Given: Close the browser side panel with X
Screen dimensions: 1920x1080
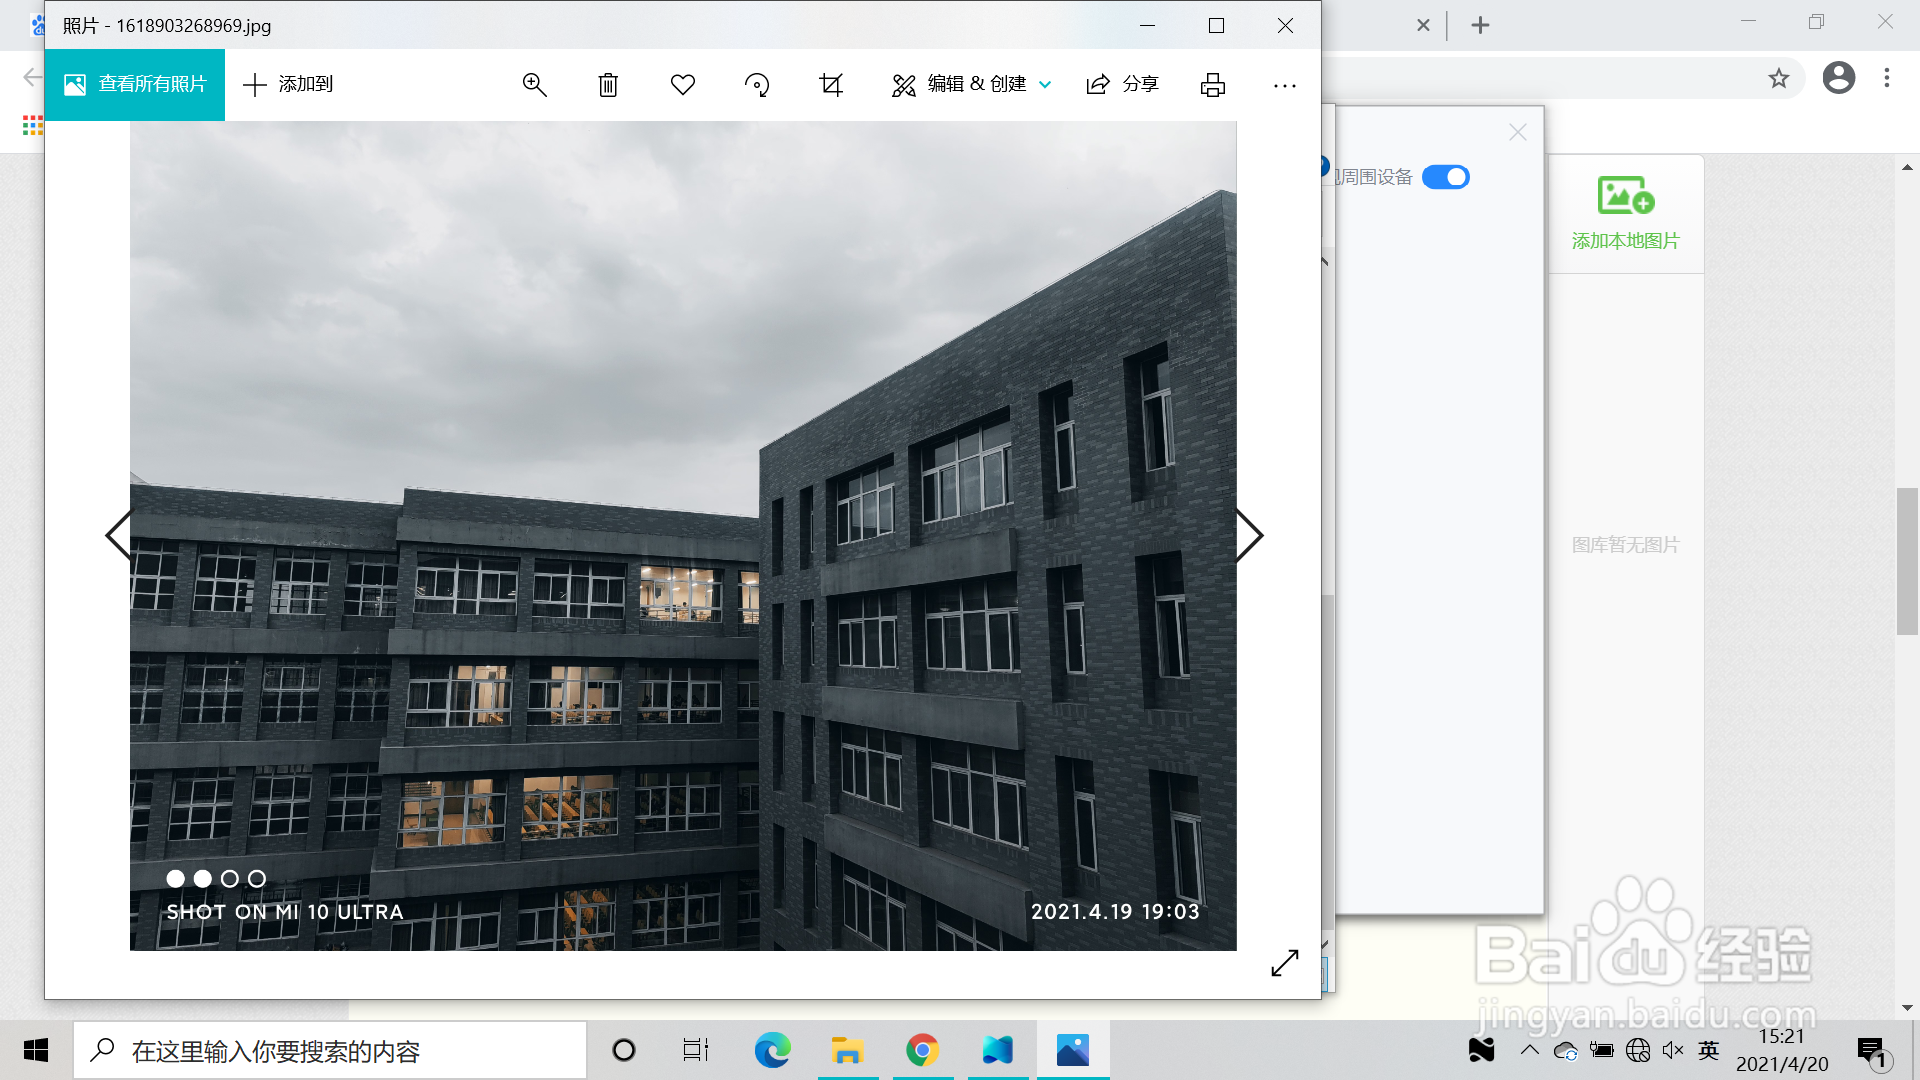Looking at the screenshot, I should [1518, 132].
